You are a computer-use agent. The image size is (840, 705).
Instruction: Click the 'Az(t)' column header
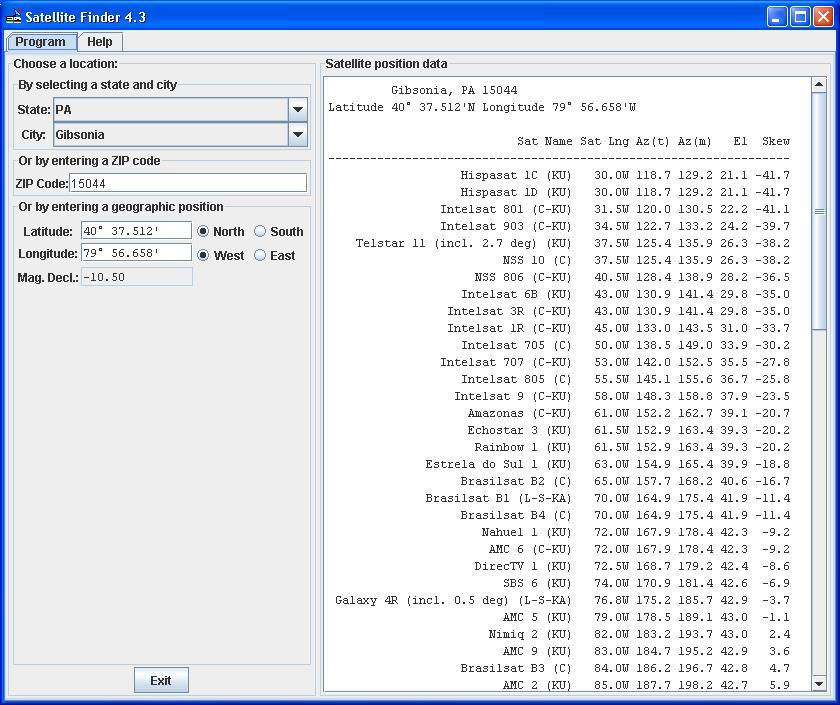point(653,141)
